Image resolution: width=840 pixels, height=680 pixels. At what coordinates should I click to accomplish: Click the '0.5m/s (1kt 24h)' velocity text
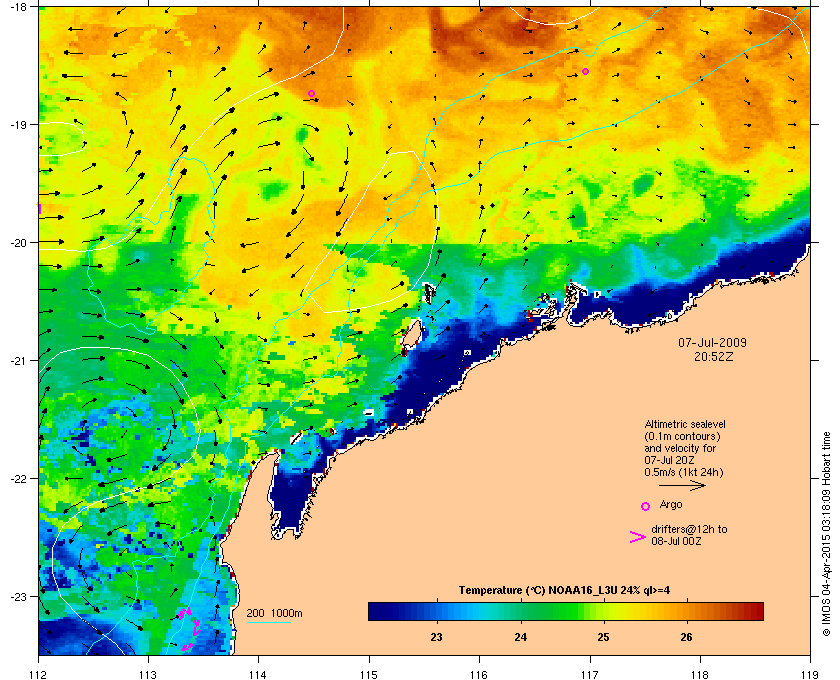click(x=684, y=472)
